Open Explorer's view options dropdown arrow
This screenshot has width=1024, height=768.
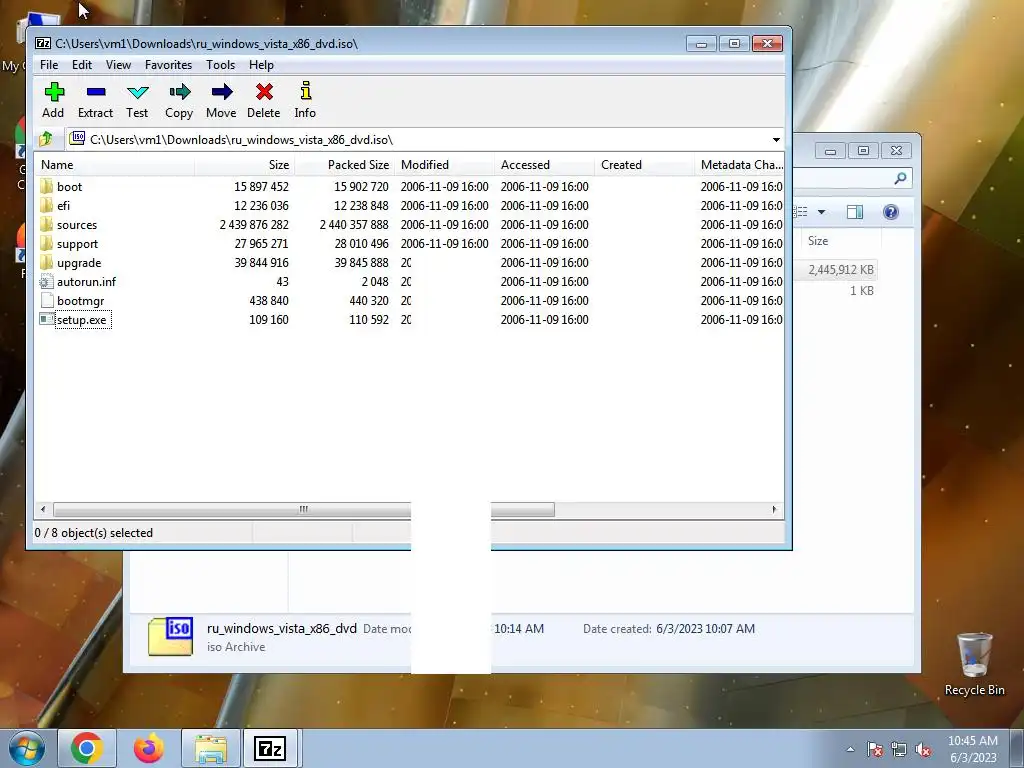pos(822,212)
